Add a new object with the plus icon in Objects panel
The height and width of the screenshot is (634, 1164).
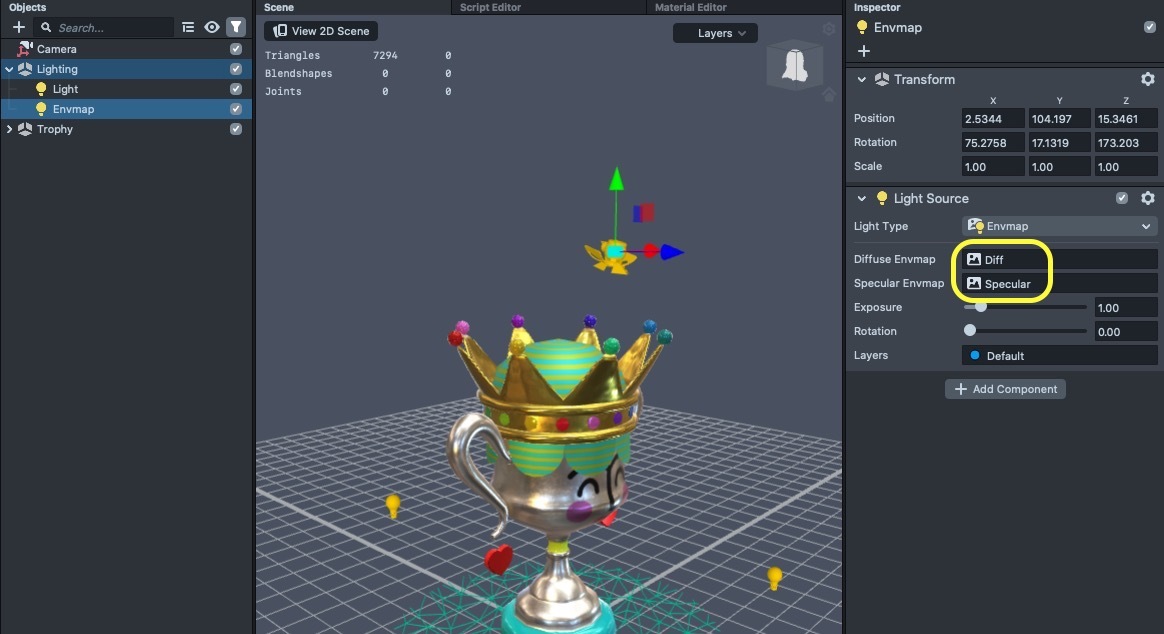point(19,27)
